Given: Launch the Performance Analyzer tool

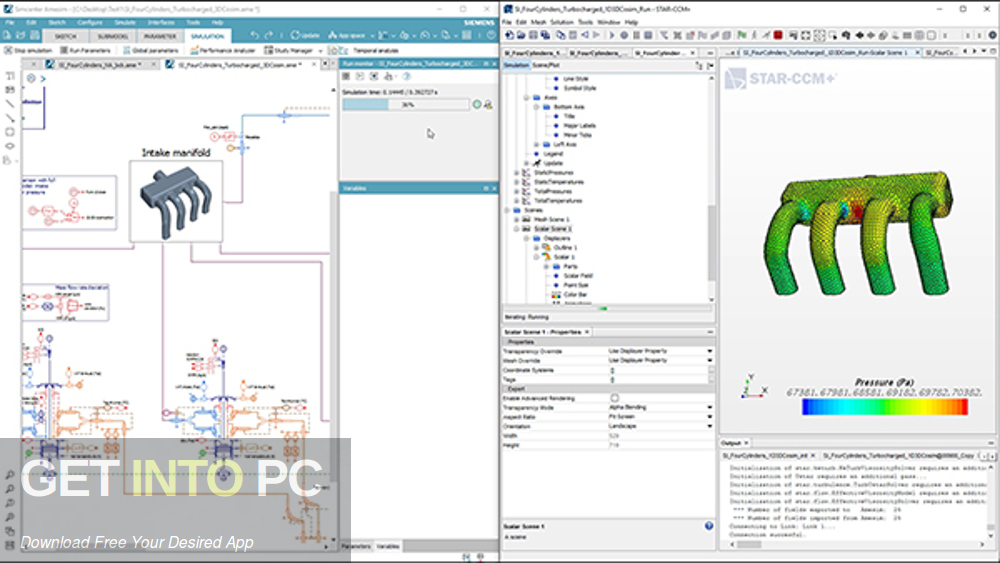Looking at the screenshot, I should 223,50.
